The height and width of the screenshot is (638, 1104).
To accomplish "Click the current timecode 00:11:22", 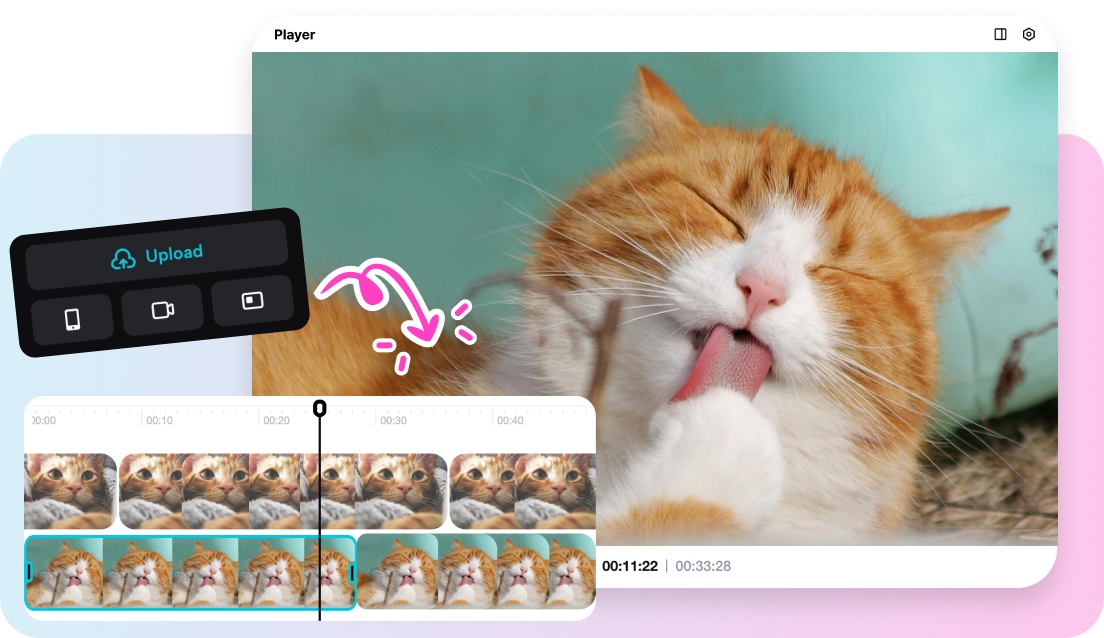I will [629, 566].
